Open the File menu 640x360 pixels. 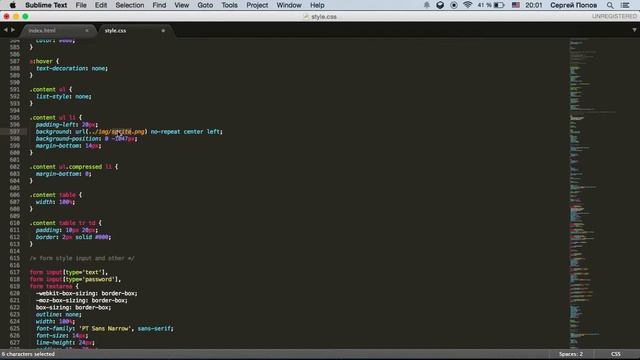[81, 5]
